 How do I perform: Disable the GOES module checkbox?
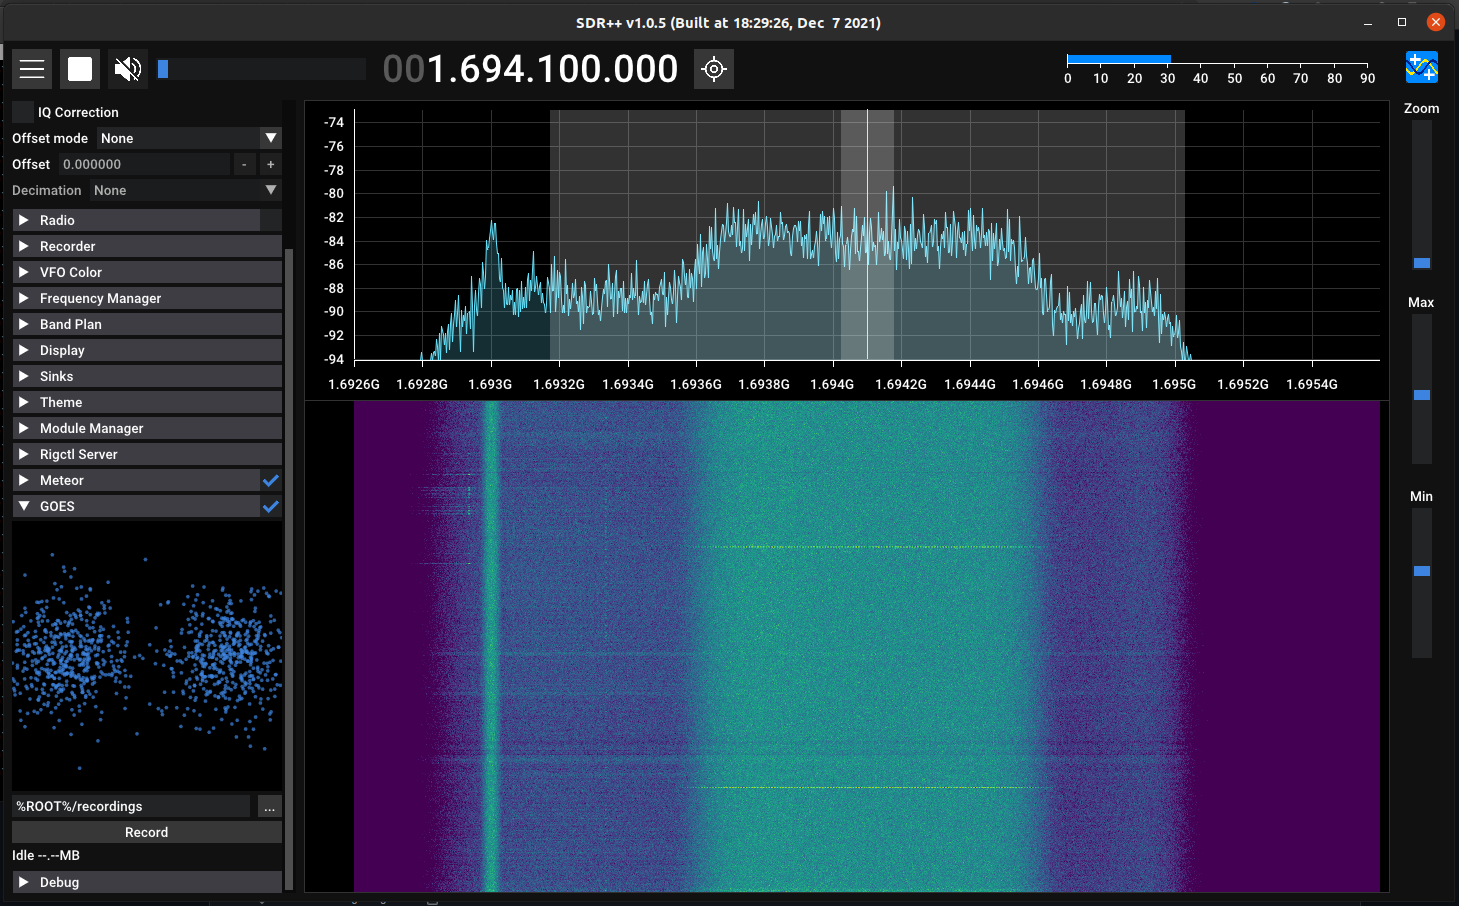[271, 506]
